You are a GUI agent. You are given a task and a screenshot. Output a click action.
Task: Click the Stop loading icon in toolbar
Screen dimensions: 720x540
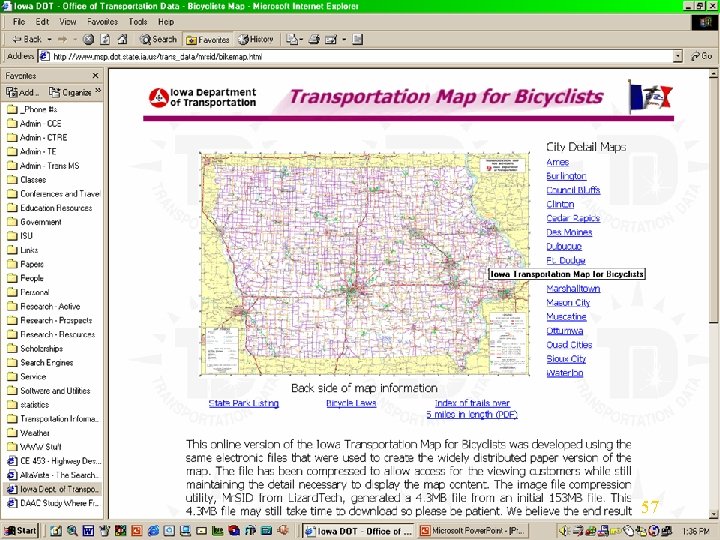88,39
